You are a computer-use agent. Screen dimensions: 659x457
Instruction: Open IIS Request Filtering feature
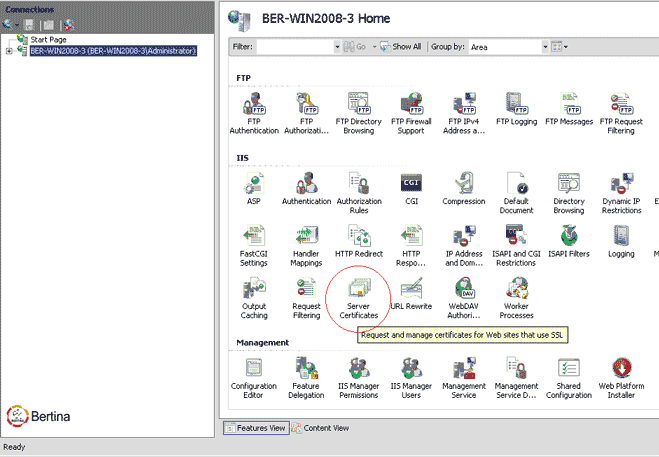[306, 298]
